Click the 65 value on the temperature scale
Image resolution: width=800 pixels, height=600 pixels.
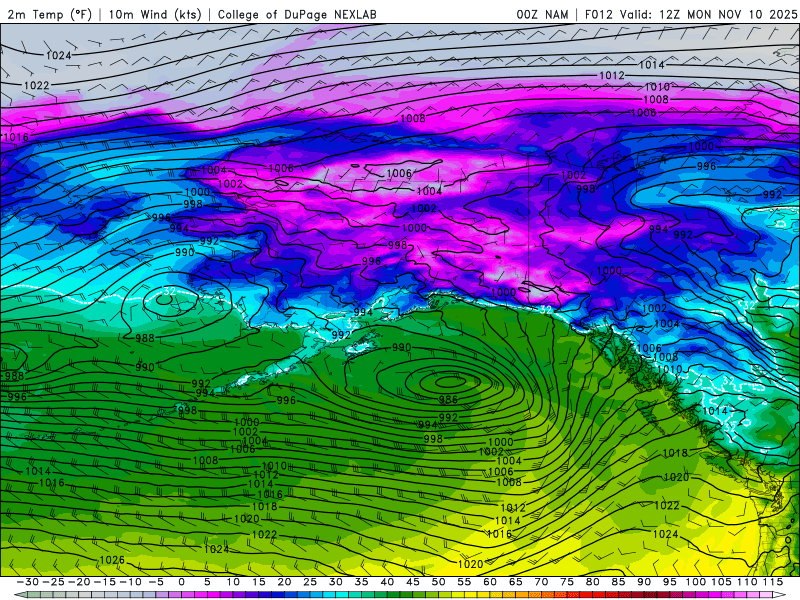coord(515,582)
